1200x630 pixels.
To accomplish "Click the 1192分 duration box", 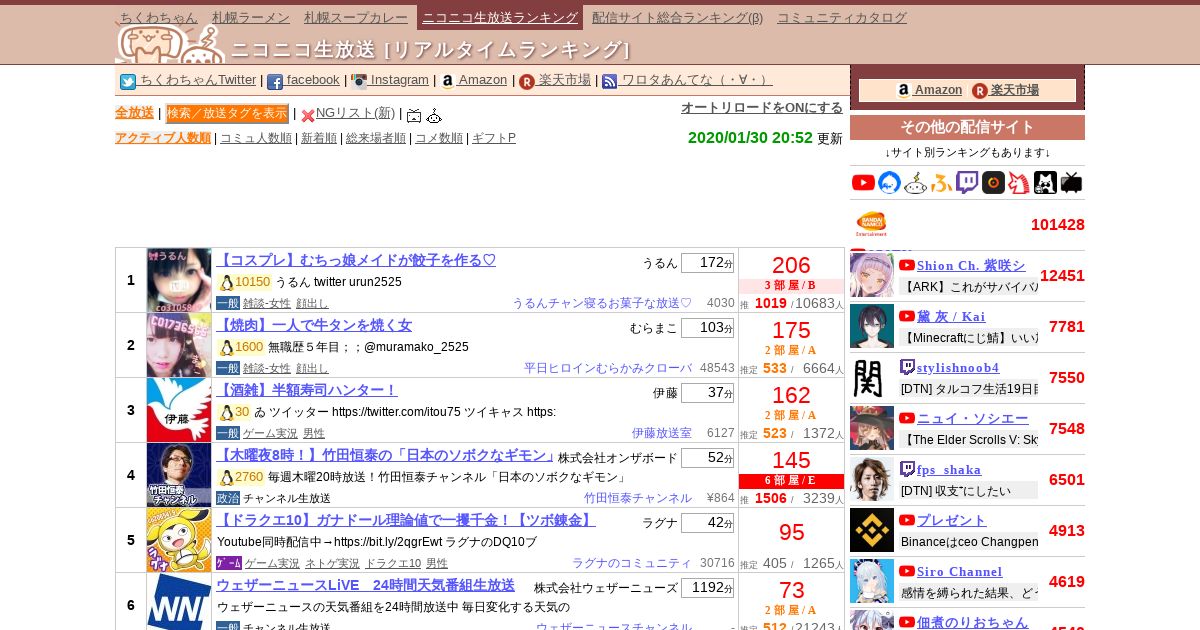I will pyautogui.click(x=707, y=588).
